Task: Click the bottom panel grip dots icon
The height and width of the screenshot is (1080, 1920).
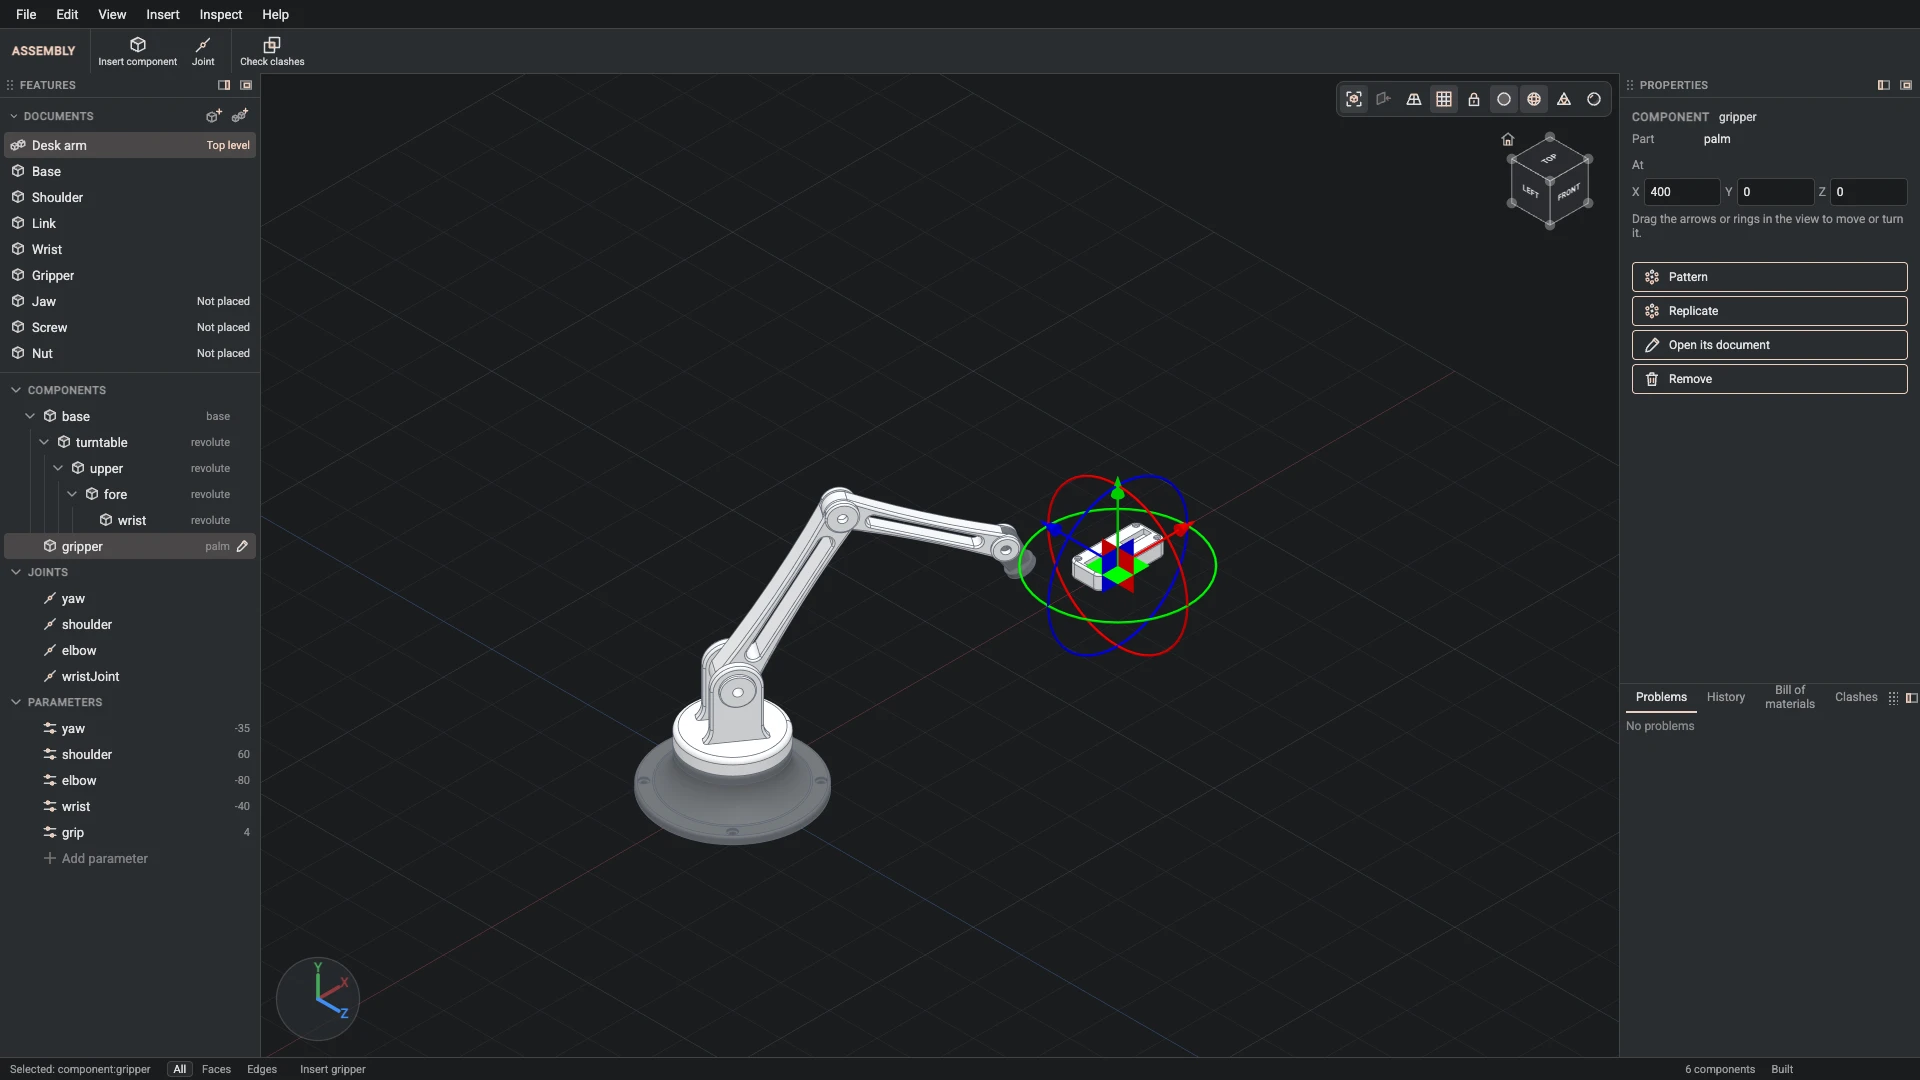Action: (x=1893, y=698)
